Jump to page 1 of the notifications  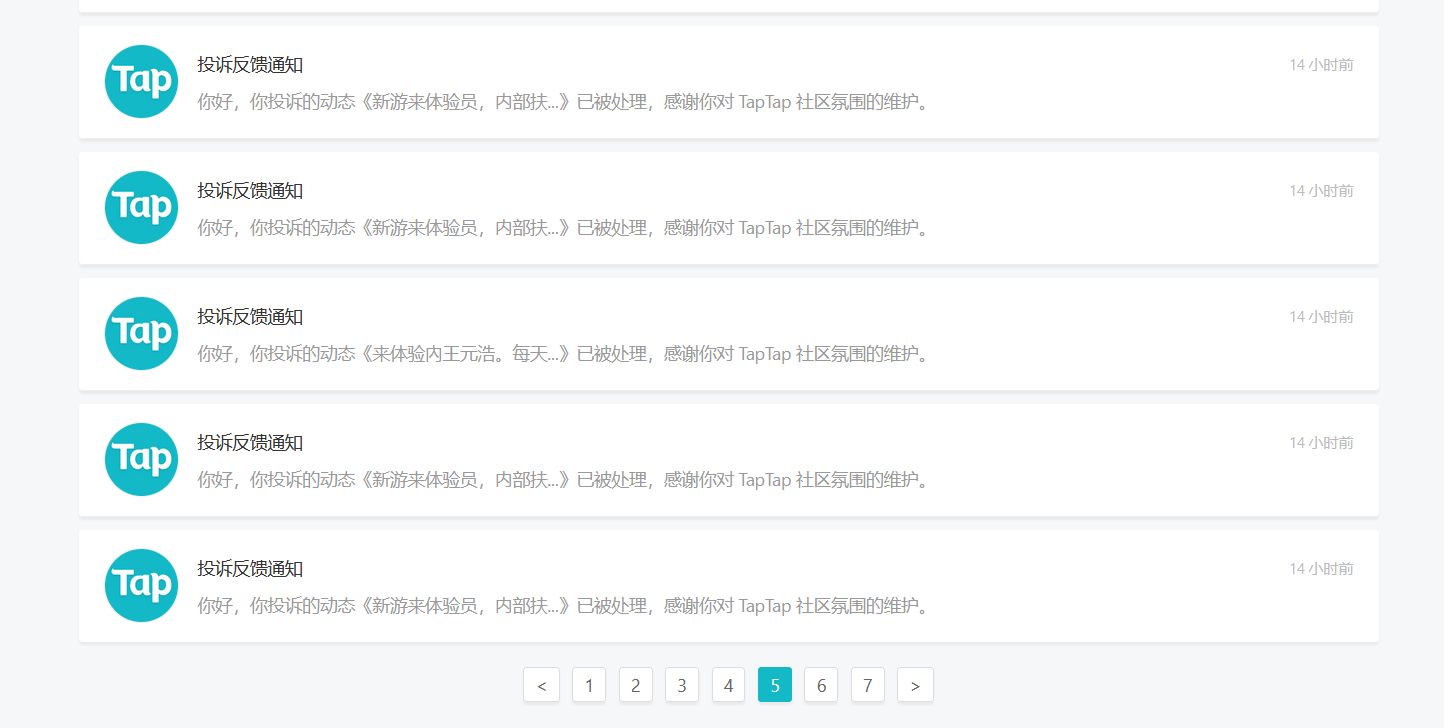589,685
